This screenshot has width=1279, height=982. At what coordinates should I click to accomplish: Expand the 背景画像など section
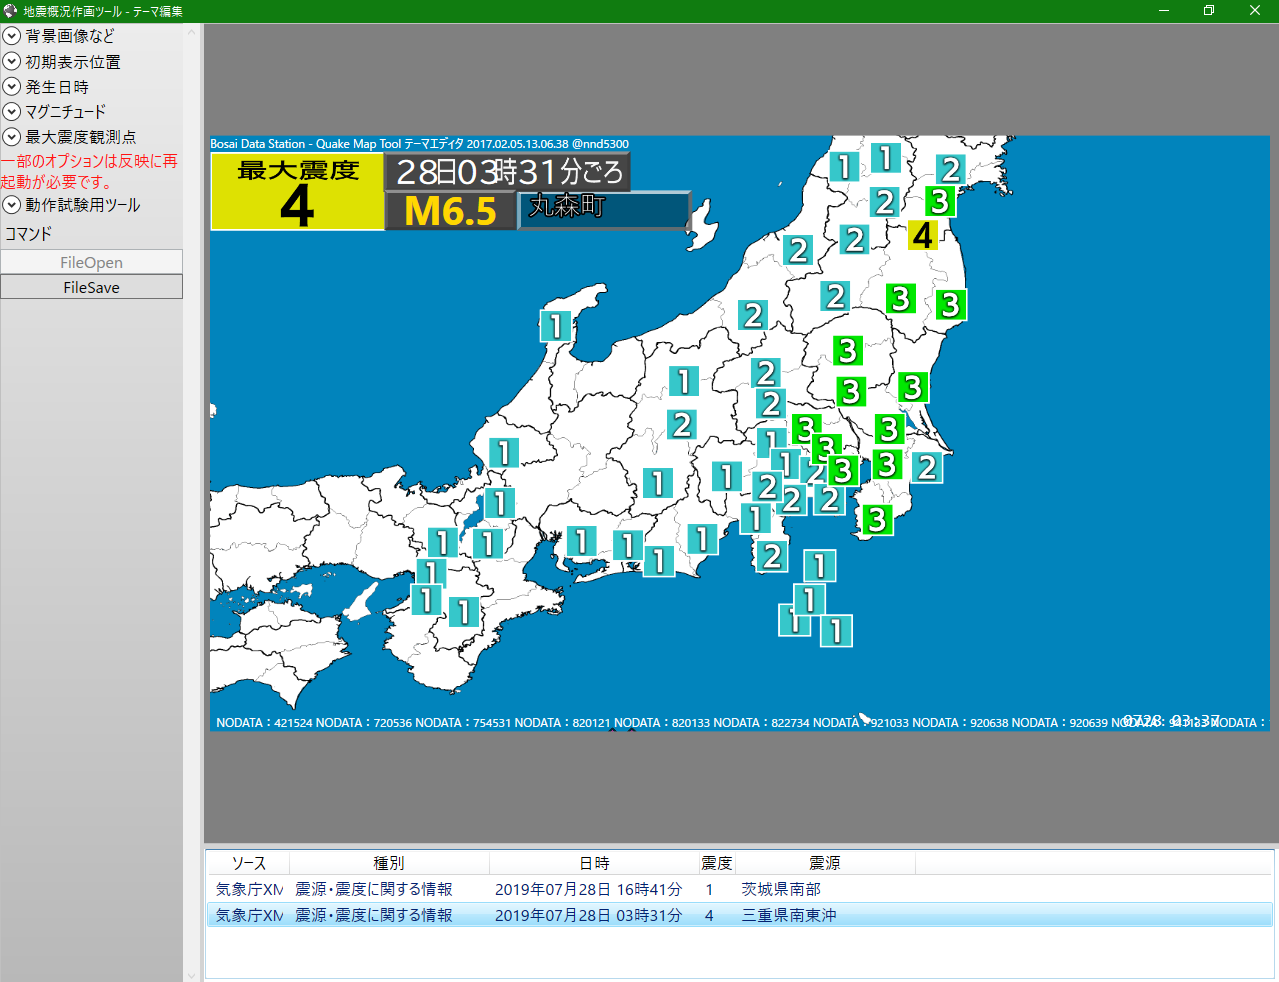pyautogui.click(x=12, y=36)
